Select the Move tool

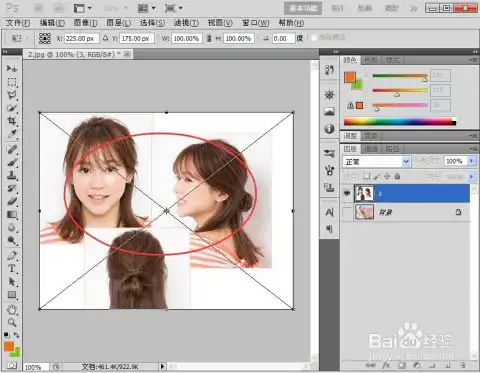coord(12,69)
